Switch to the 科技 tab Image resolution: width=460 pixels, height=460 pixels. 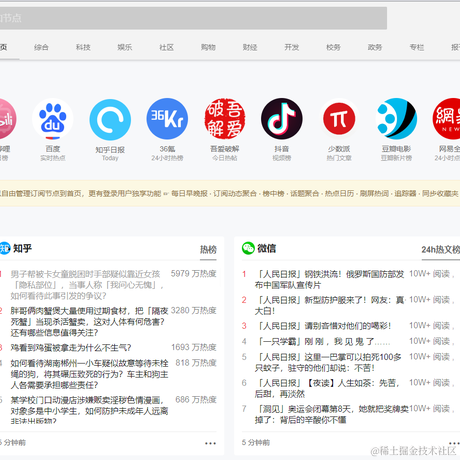click(x=83, y=47)
